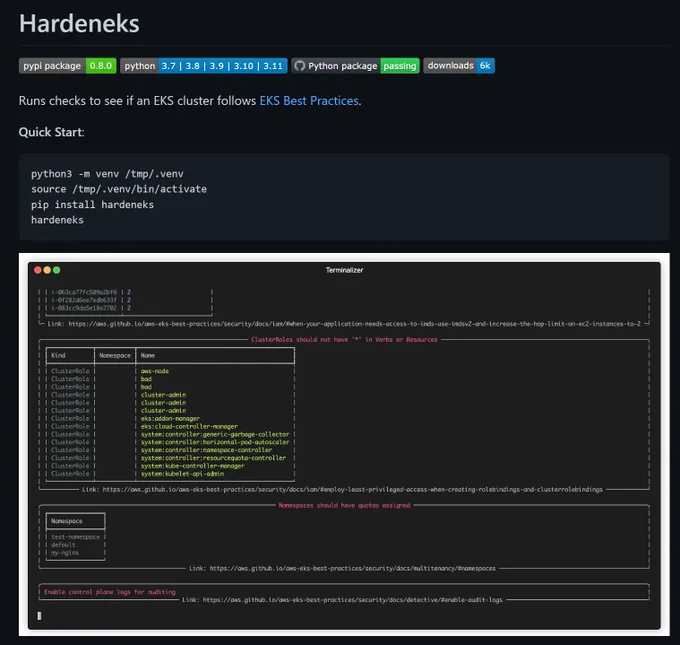Click the line 'python3 -m venv /tmp/.venv'
This screenshot has width=680, height=645.
[107, 174]
